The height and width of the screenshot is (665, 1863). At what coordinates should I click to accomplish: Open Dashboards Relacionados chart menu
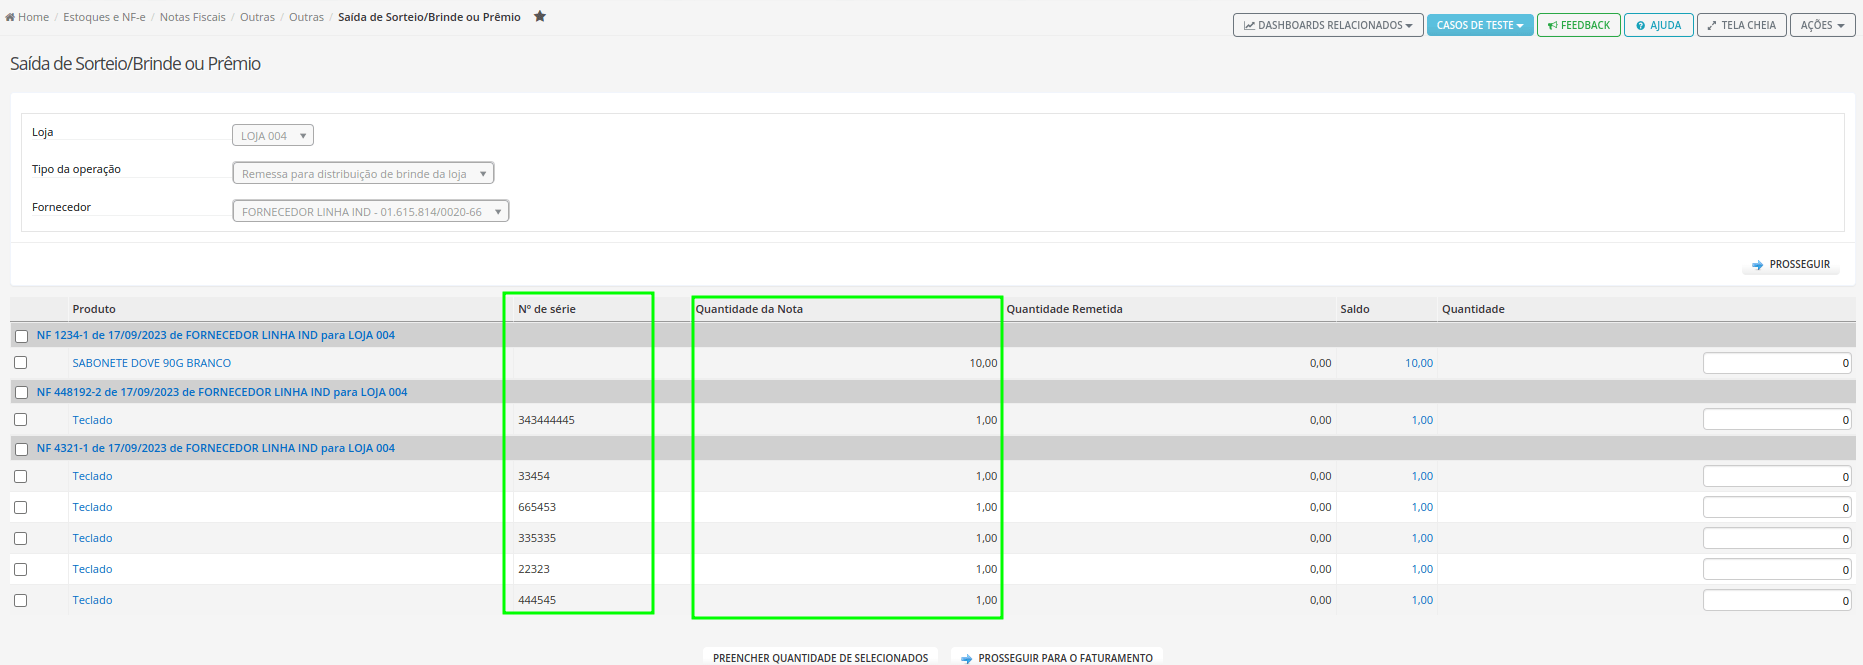[x=1328, y=25]
